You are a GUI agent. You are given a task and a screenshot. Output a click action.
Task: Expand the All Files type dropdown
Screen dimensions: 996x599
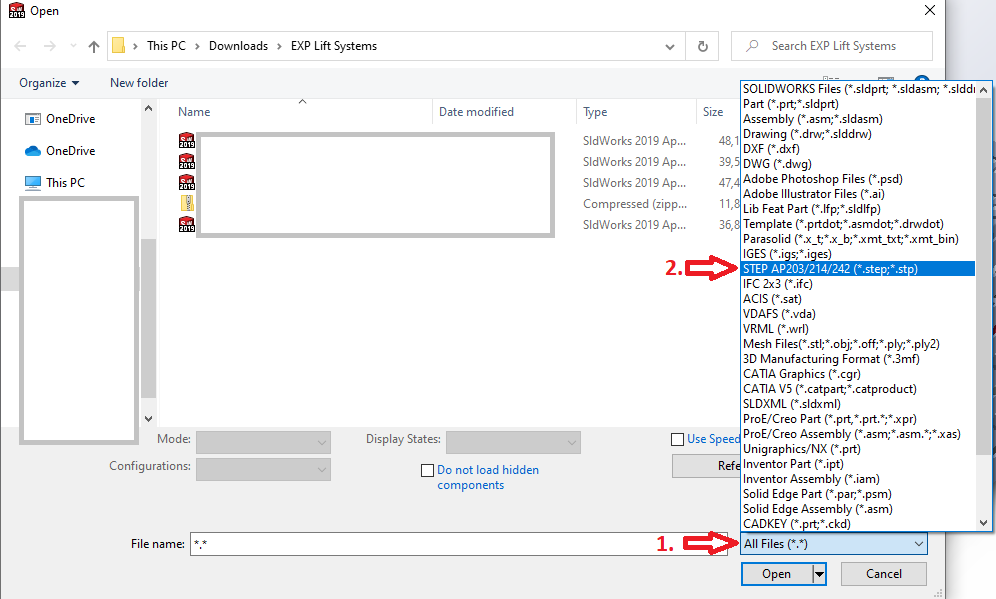(834, 544)
